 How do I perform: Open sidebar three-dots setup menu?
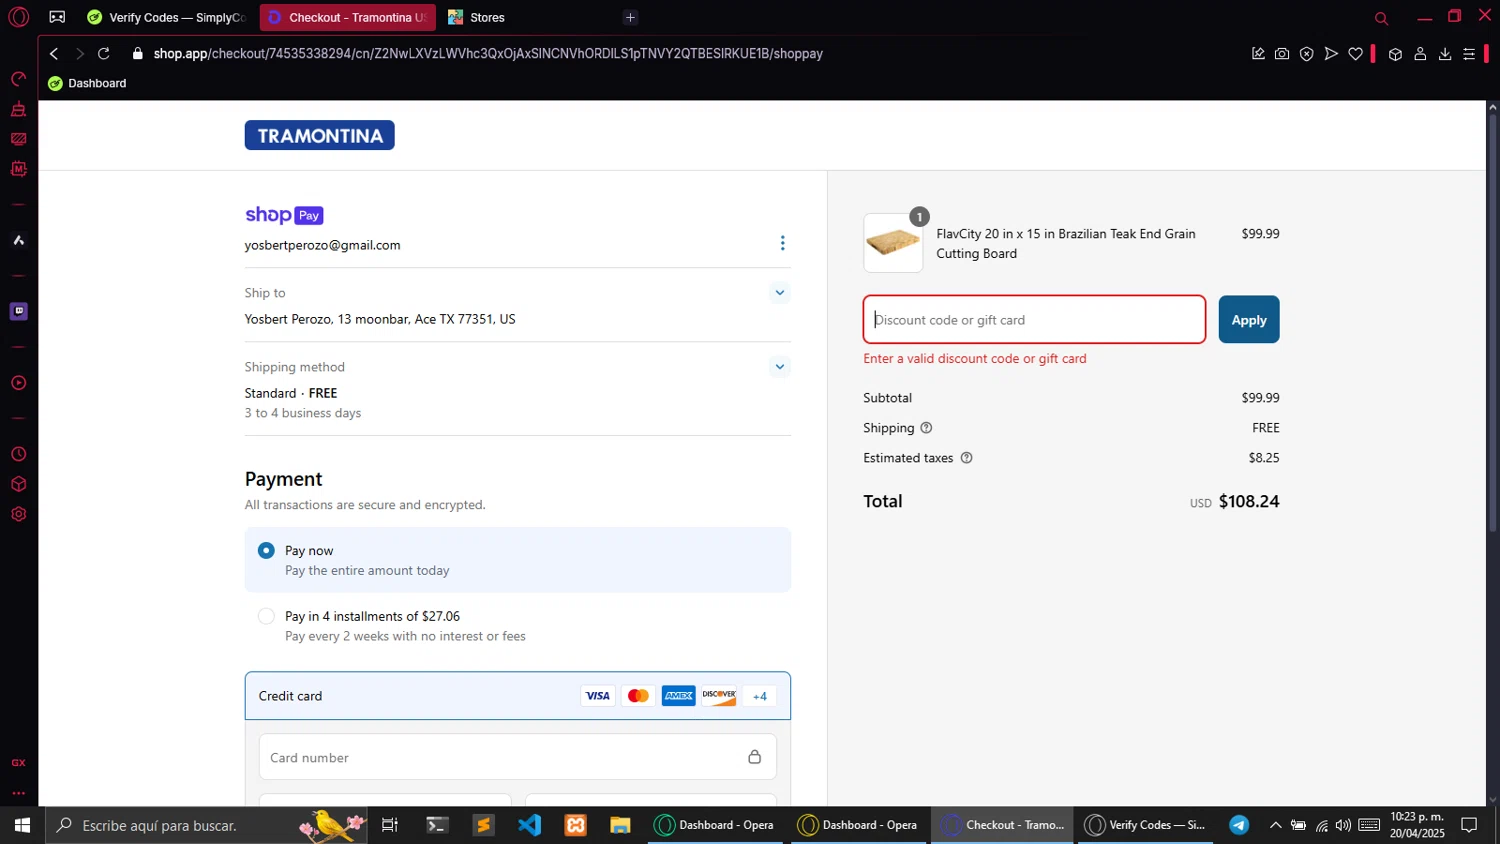(x=18, y=793)
